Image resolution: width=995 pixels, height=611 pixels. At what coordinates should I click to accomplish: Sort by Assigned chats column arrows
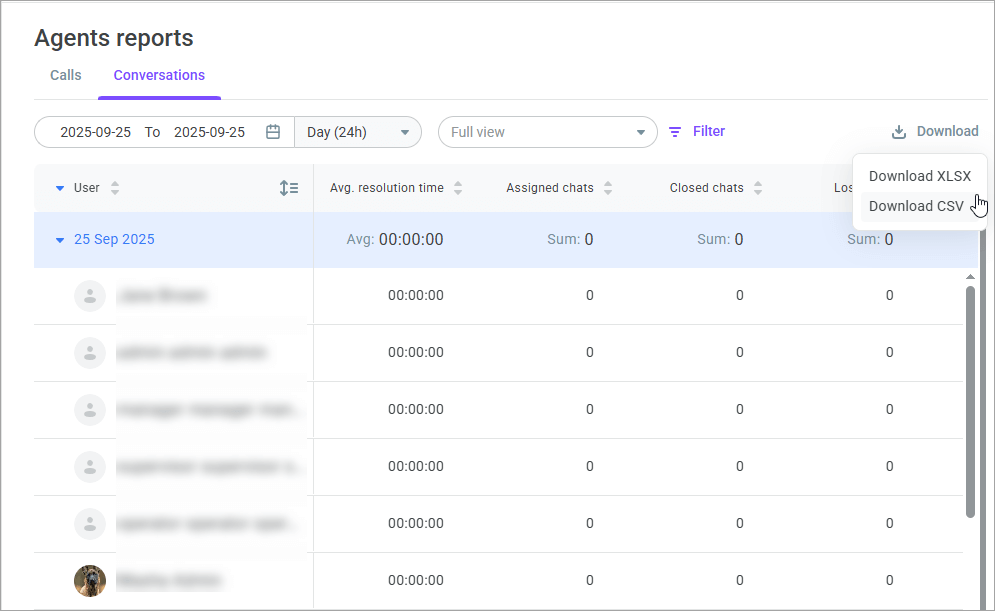608,188
